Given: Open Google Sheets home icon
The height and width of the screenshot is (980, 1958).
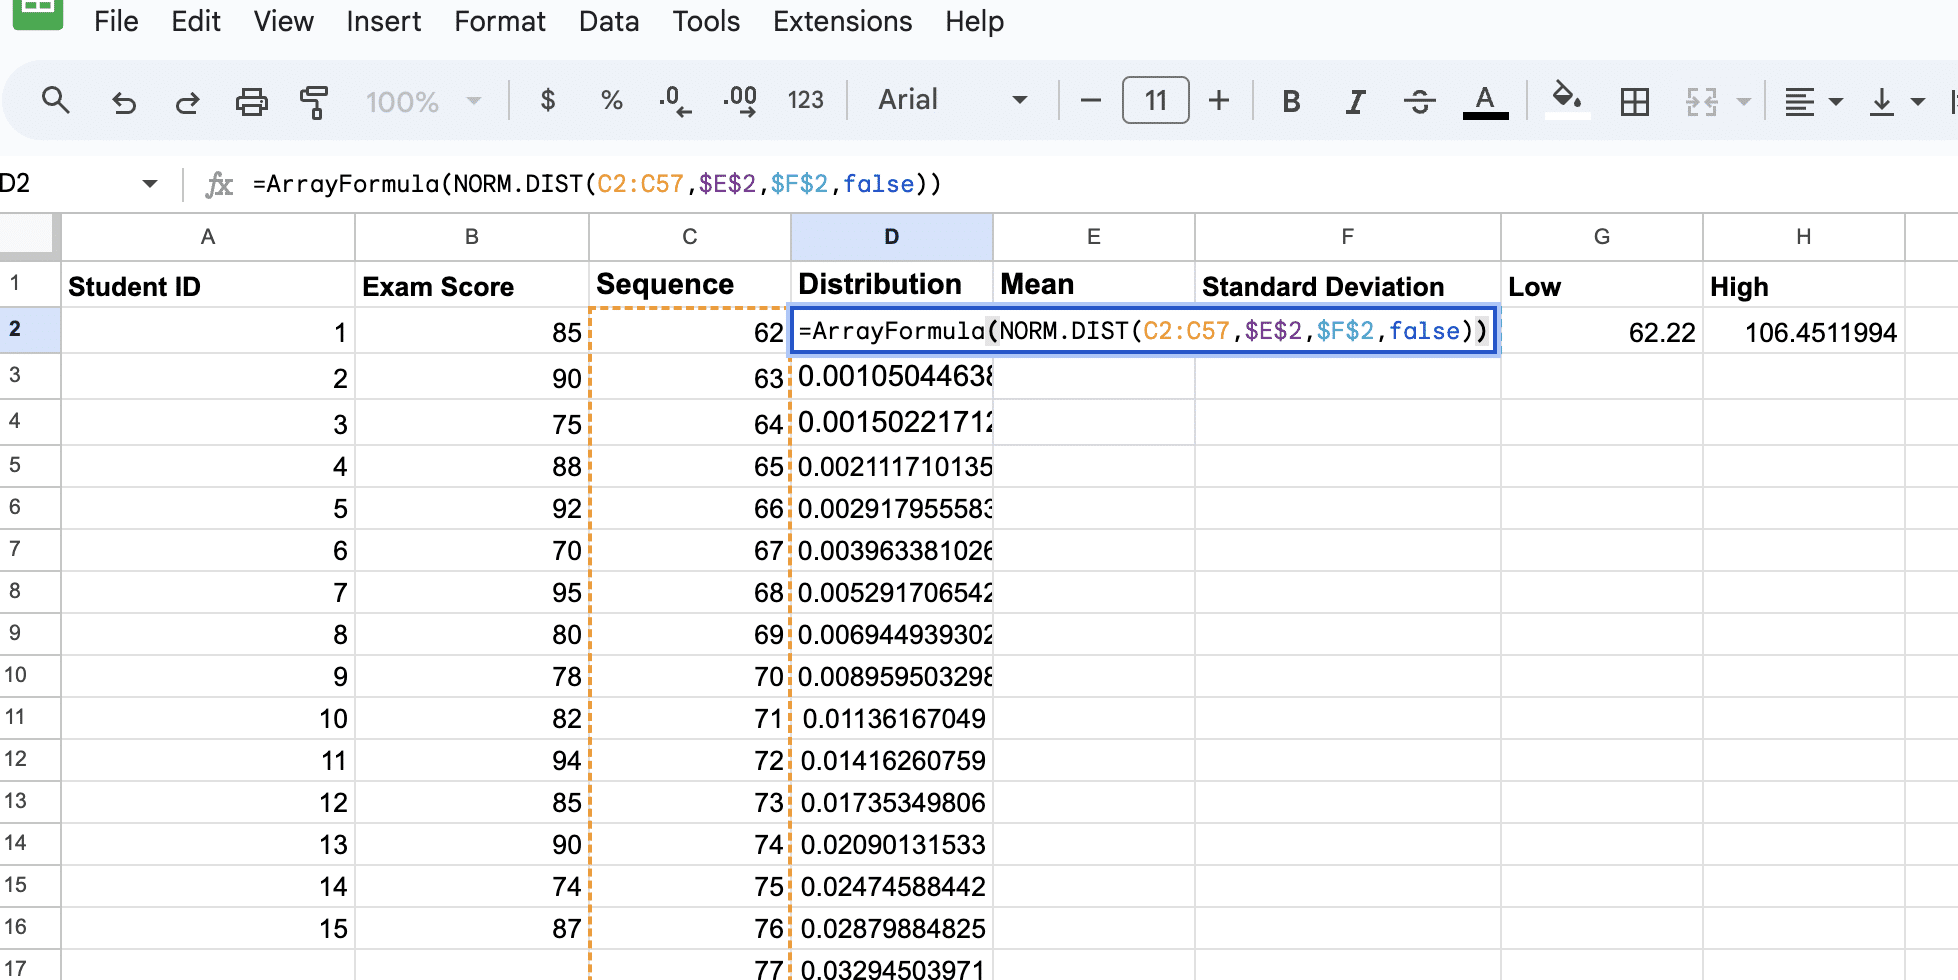Looking at the screenshot, I should pyautogui.click(x=38, y=12).
